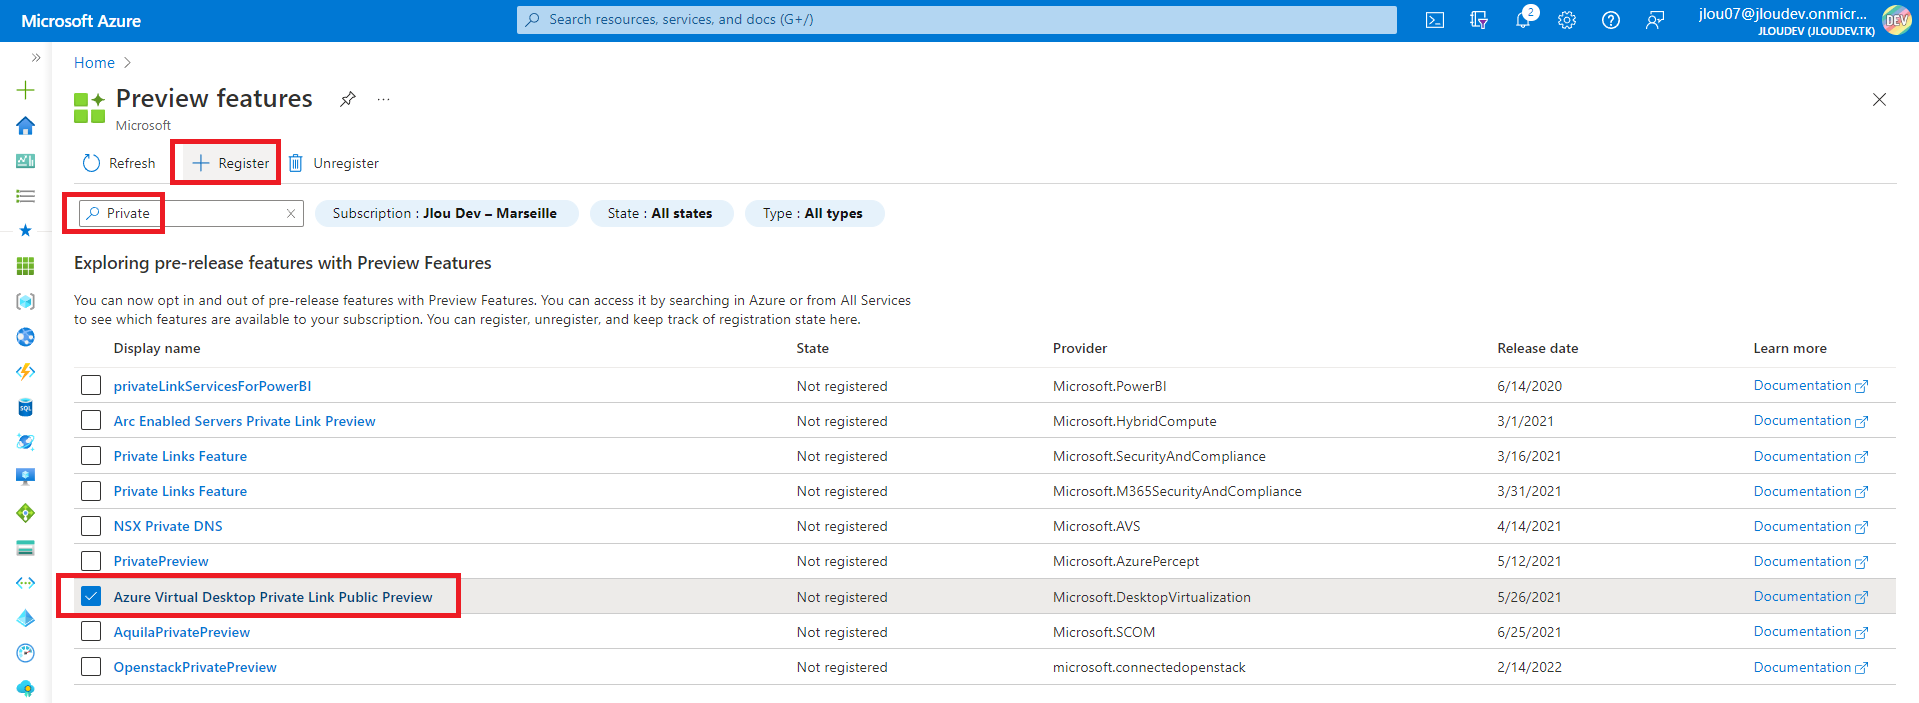Viewport: 1919px width, 703px height.
Task: Open SQL databases icon in sidebar
Action: 26,407
